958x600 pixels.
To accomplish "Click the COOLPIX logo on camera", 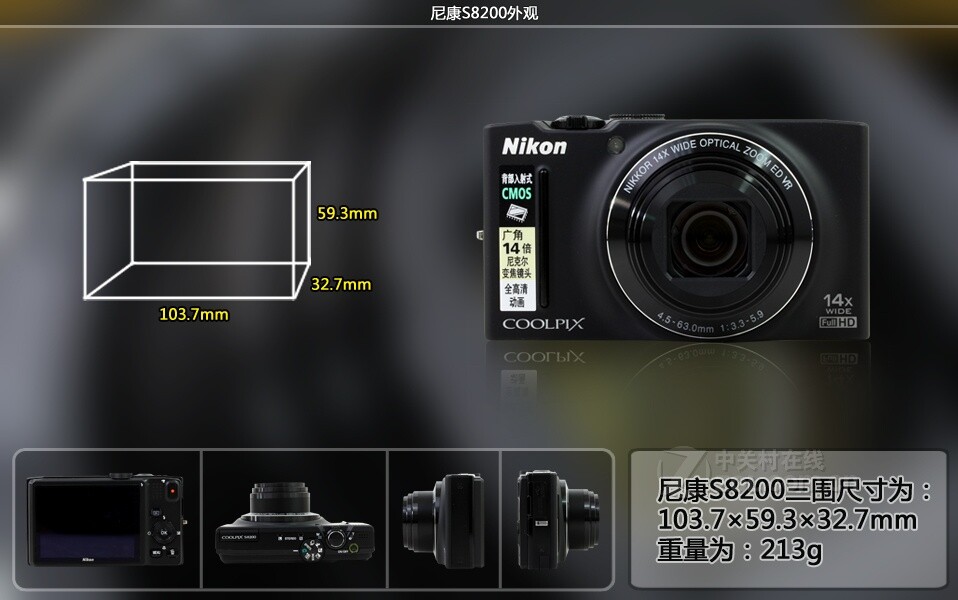I will (543, 324).
